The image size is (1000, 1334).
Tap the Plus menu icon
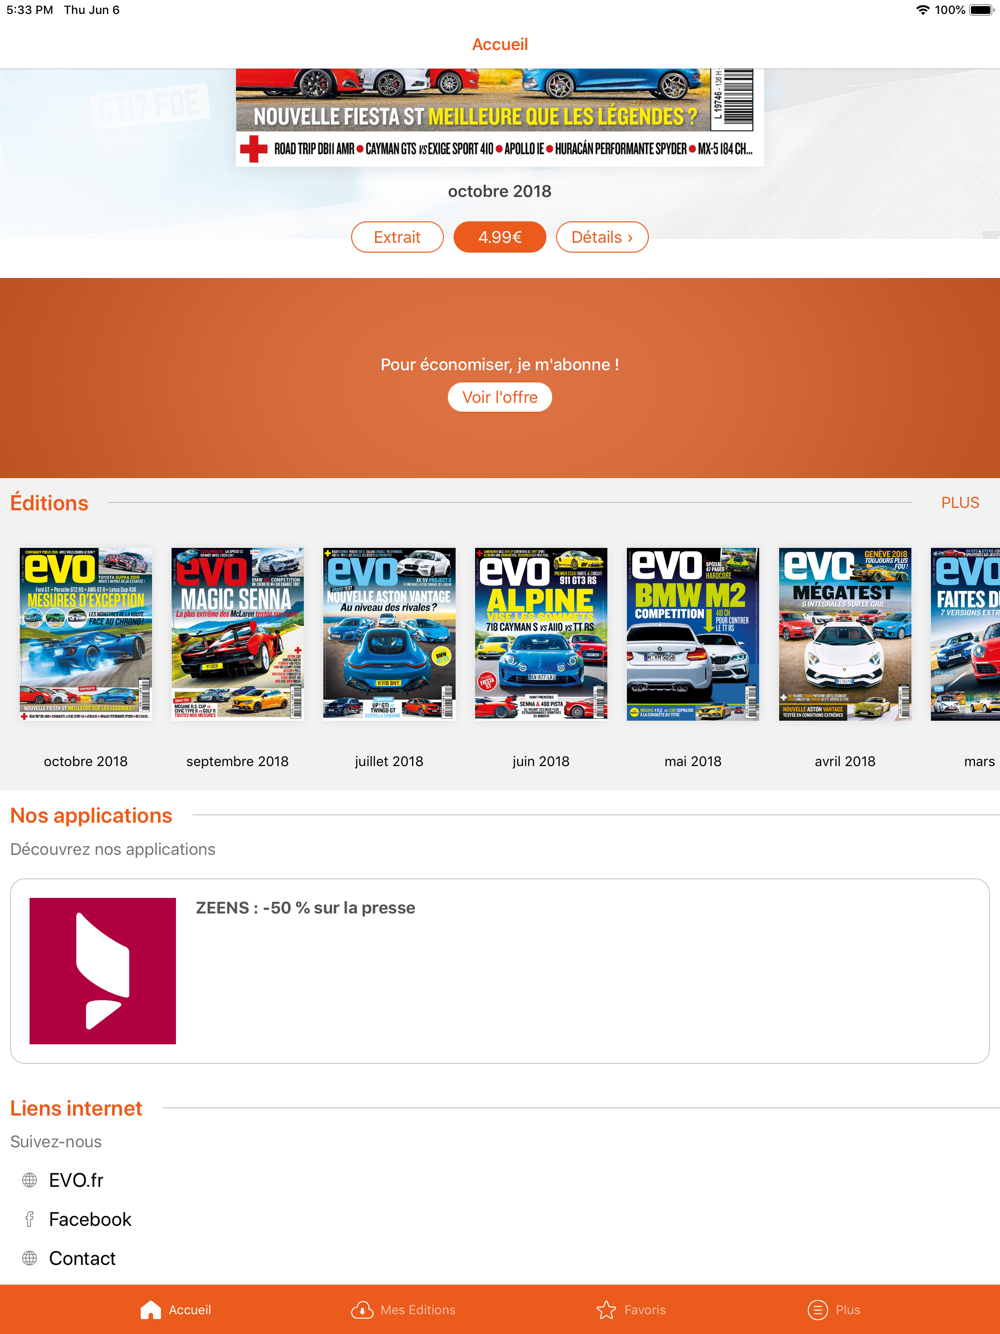tap(817, 1310)
